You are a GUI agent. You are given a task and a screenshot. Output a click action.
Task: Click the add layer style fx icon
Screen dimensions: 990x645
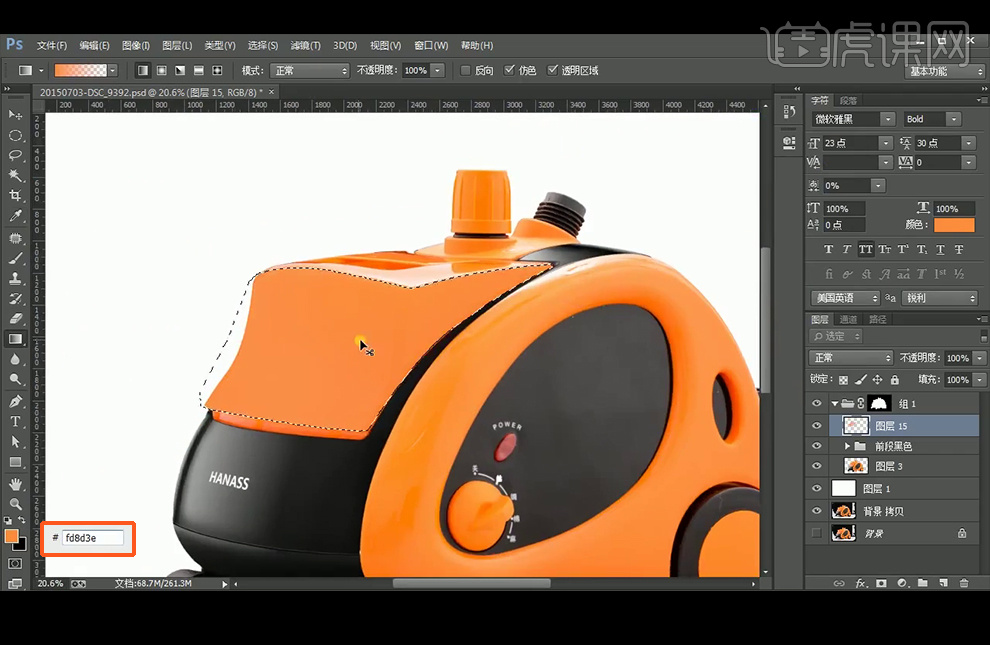tap(861, 583)
